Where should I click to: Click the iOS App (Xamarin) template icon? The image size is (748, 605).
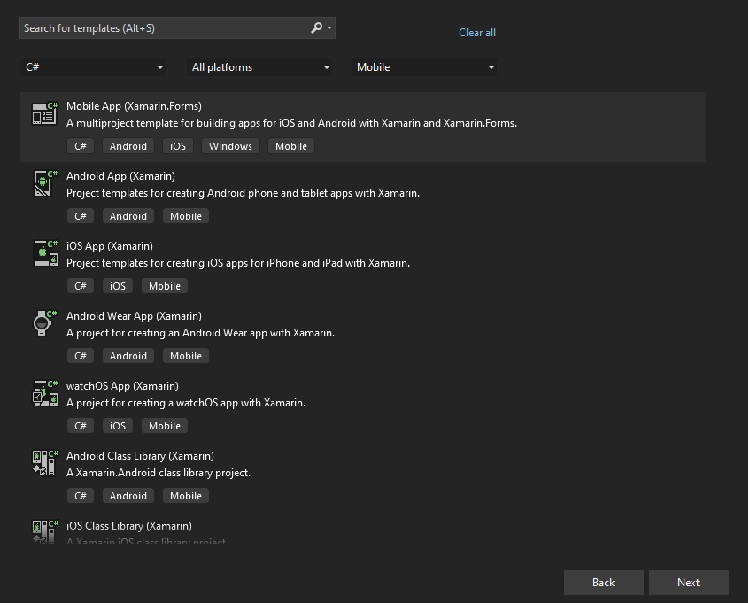click(44, 253)
